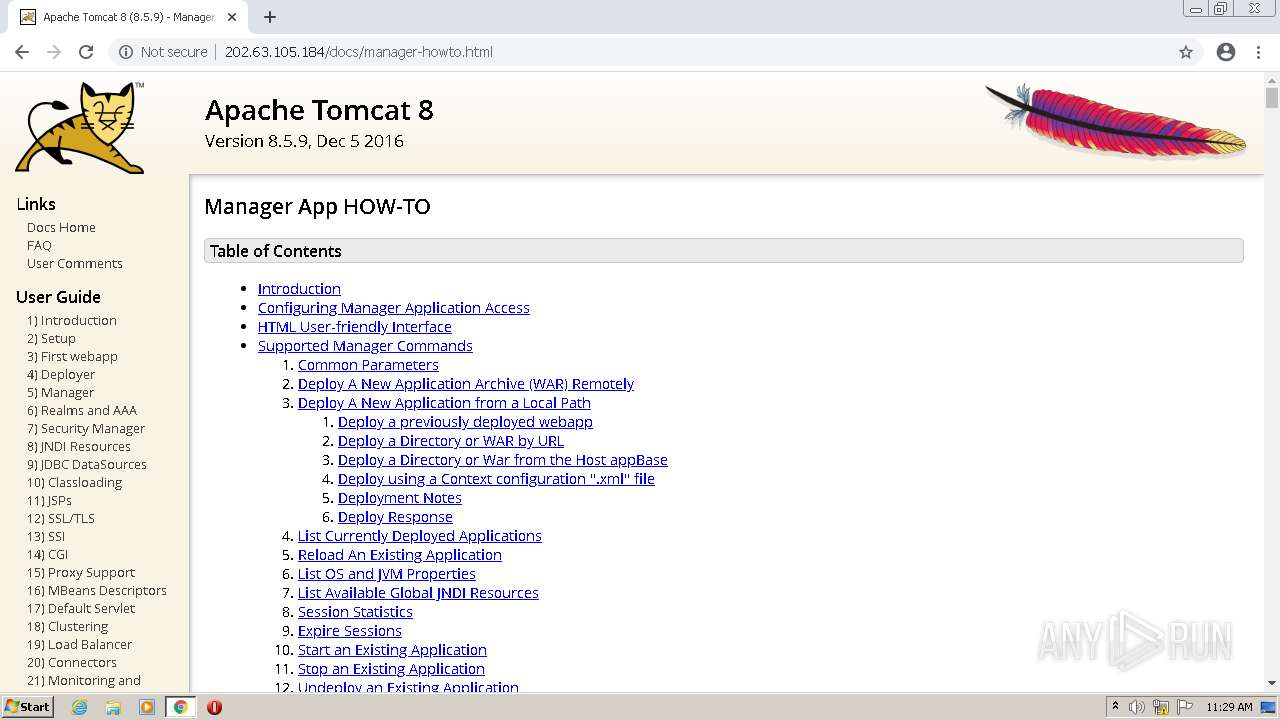Screen dimensions: 1280x720
Task: Jump to Reload An Existing Application
Action: tap(400, 555)
